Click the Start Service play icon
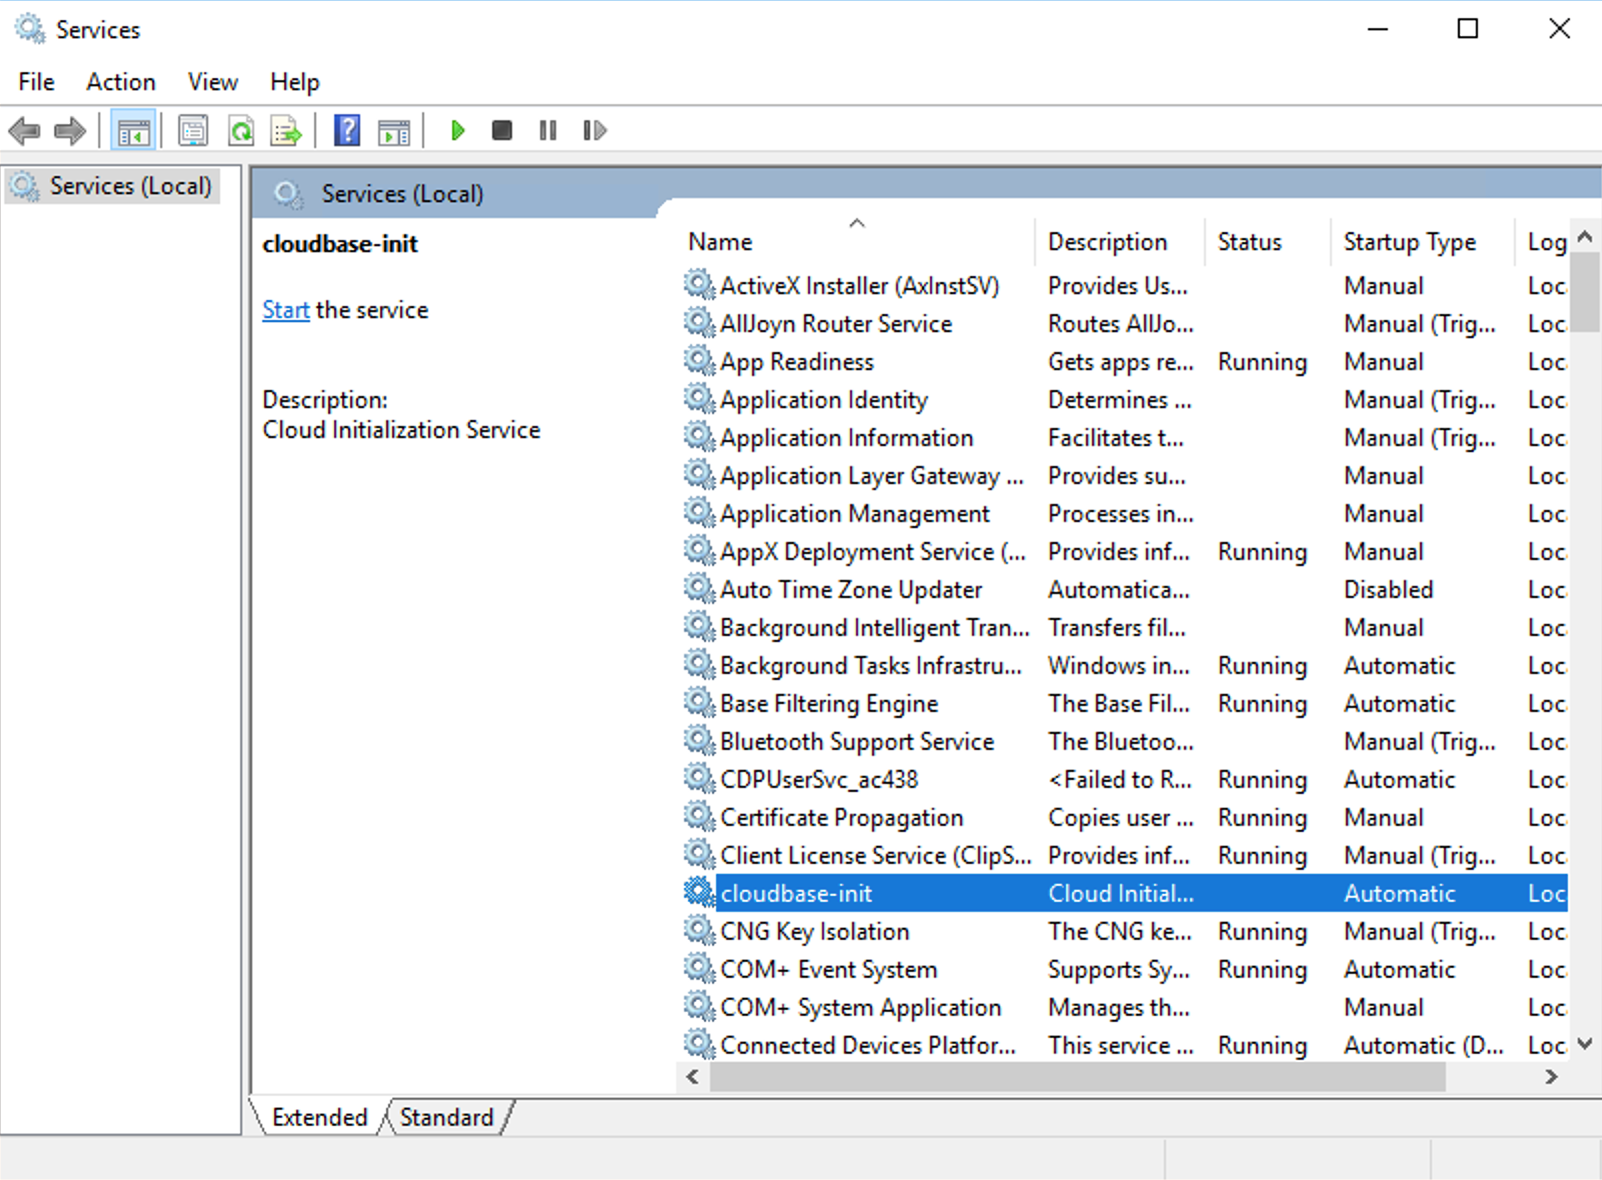This screenshot has height=1180, width=1602. (458, 131)
